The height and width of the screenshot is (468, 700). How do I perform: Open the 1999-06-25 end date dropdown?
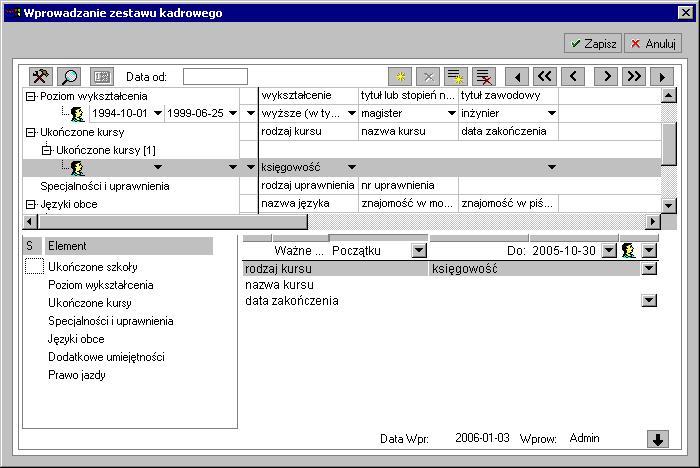(233, 113)
